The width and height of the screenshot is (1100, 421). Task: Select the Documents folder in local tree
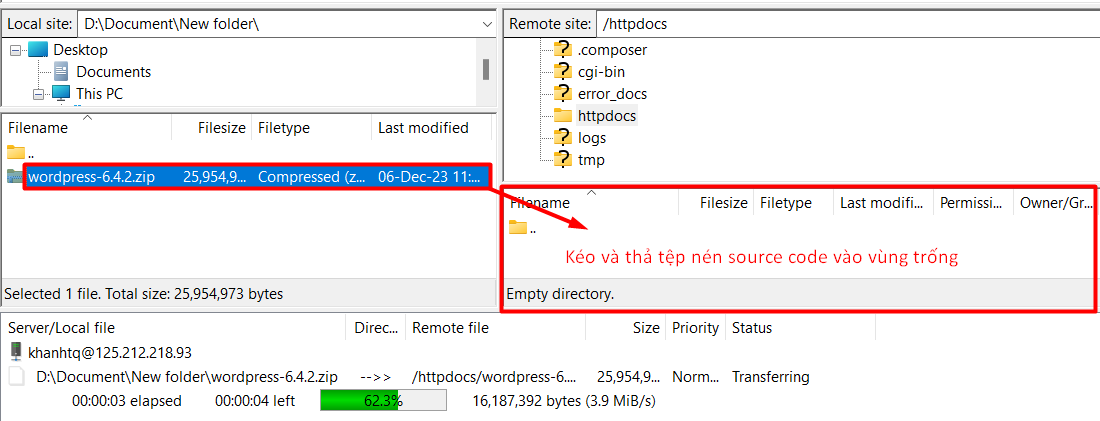pos(113,72)
